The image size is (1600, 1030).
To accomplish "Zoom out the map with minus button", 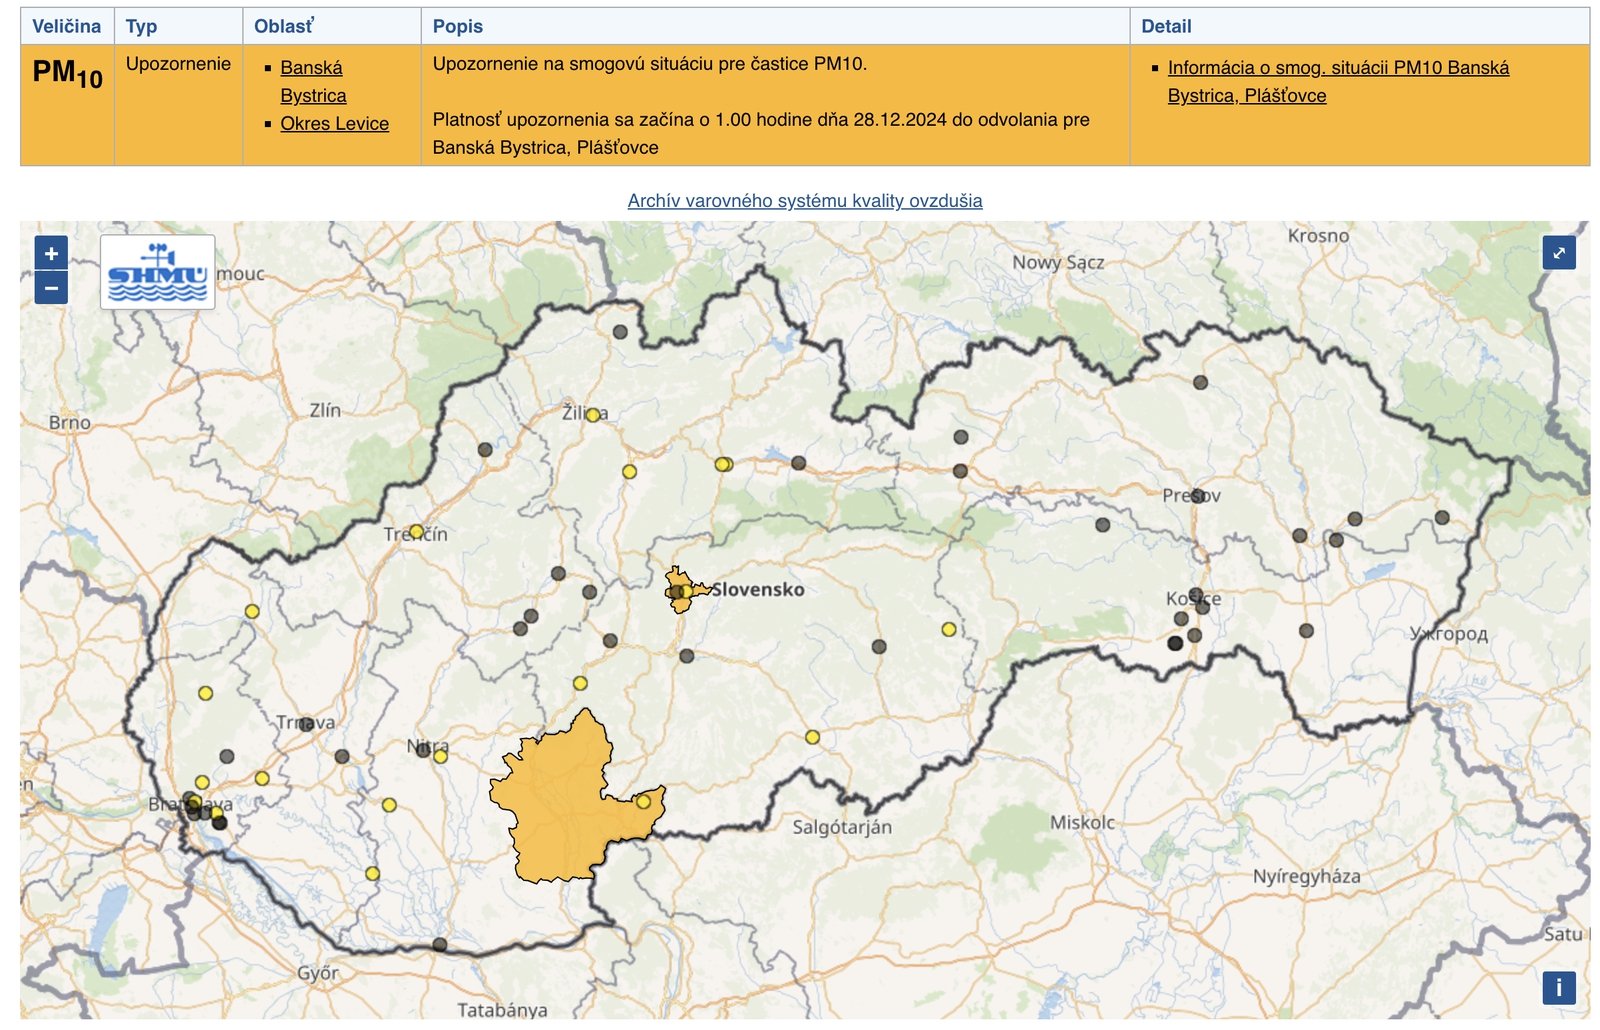I will point(51,288).
